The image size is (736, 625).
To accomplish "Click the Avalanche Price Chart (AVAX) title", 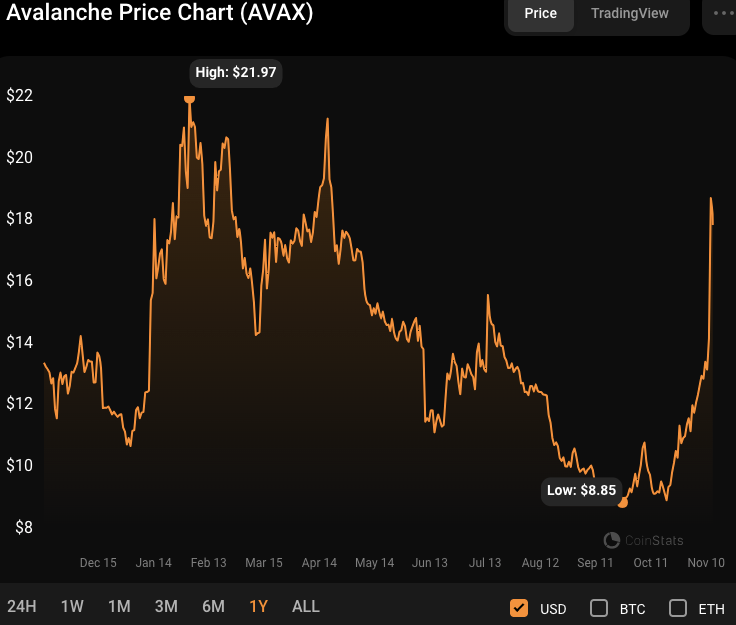I will (159, 13).
